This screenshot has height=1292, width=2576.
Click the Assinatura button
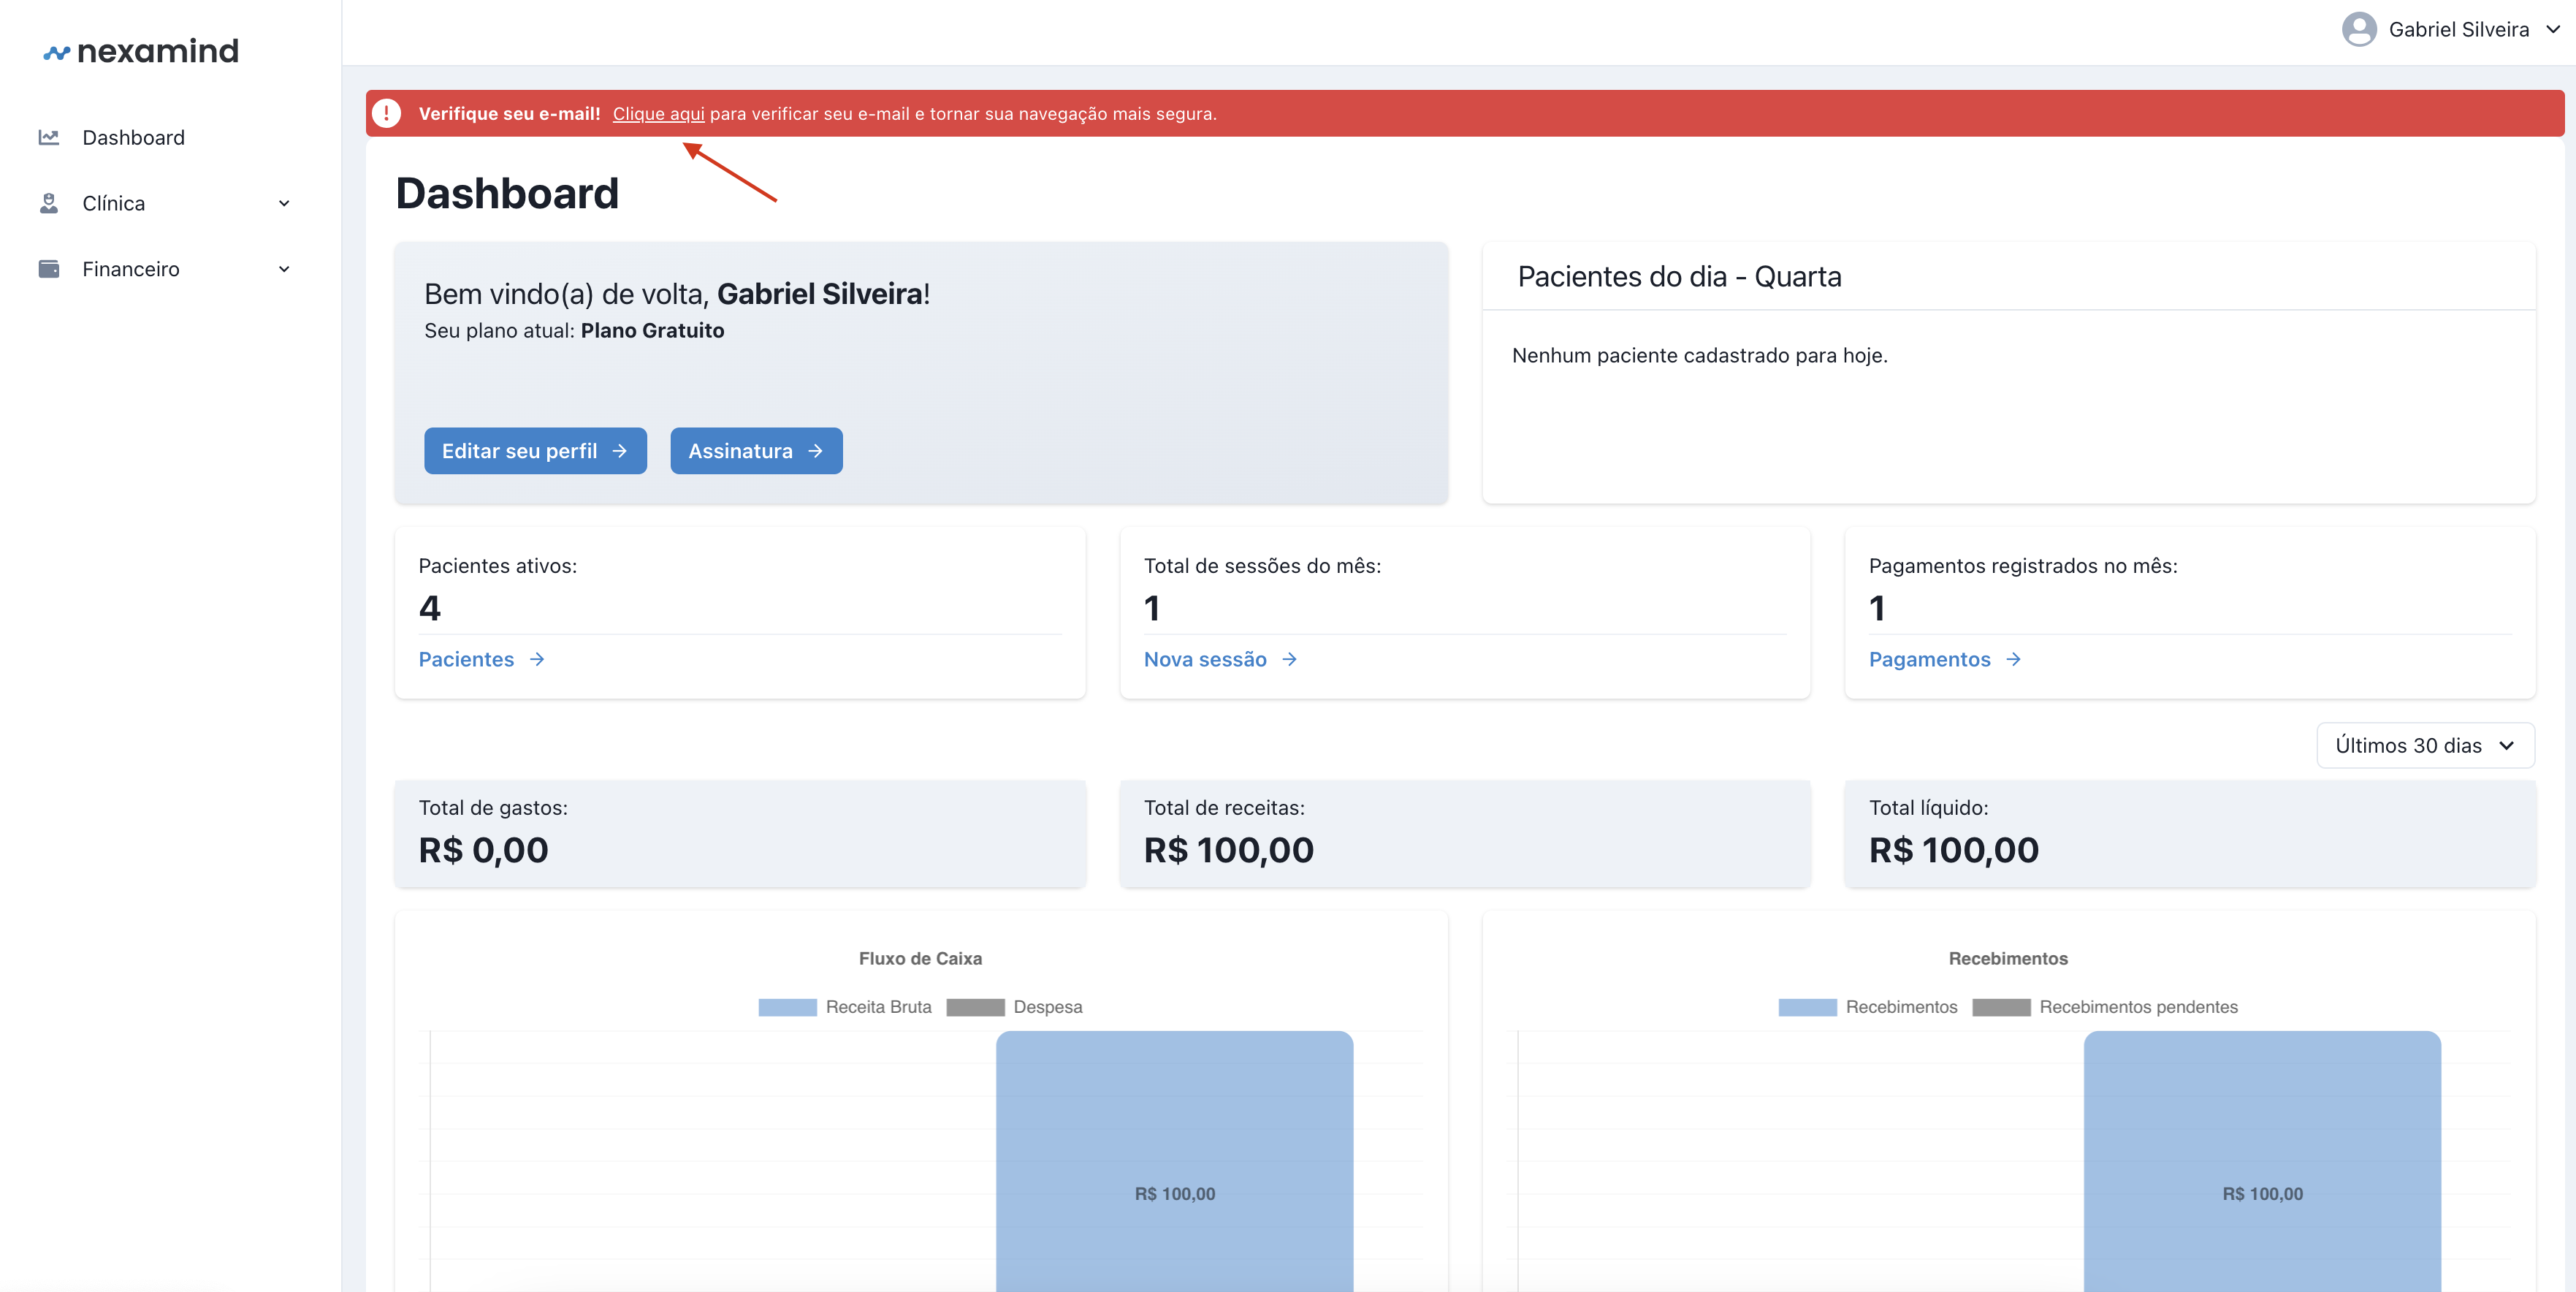pyautogui.click(x=756, y=451)
